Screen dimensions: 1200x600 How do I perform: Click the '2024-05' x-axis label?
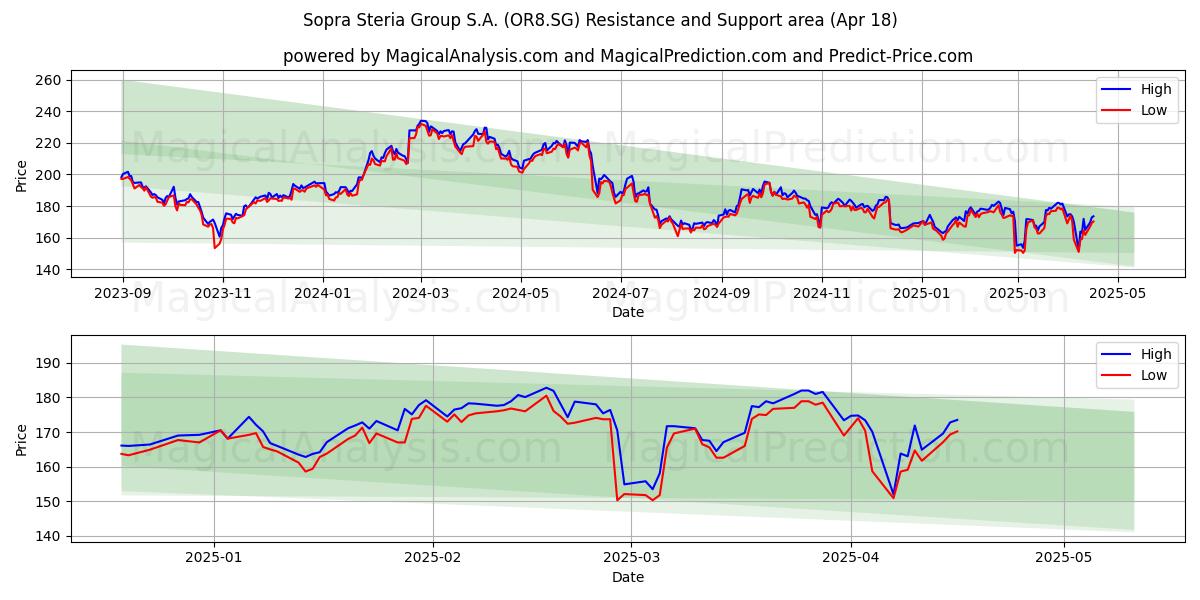tap(520, 294)
